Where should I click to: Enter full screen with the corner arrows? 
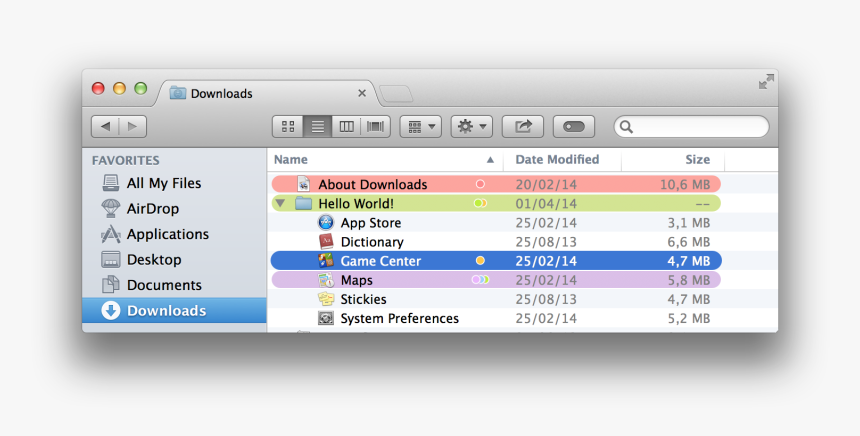click(x=766, y=82)
